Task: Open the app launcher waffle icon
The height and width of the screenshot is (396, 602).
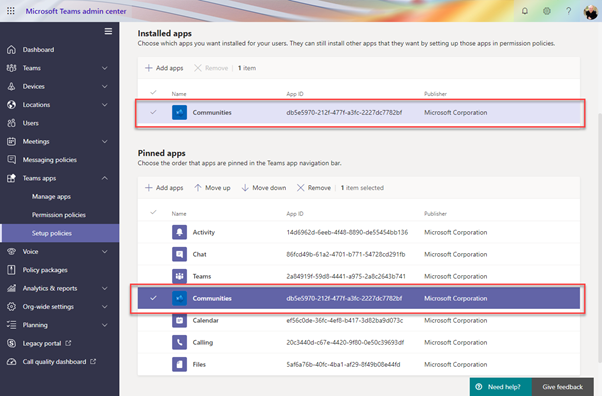Action: (11, 11)
